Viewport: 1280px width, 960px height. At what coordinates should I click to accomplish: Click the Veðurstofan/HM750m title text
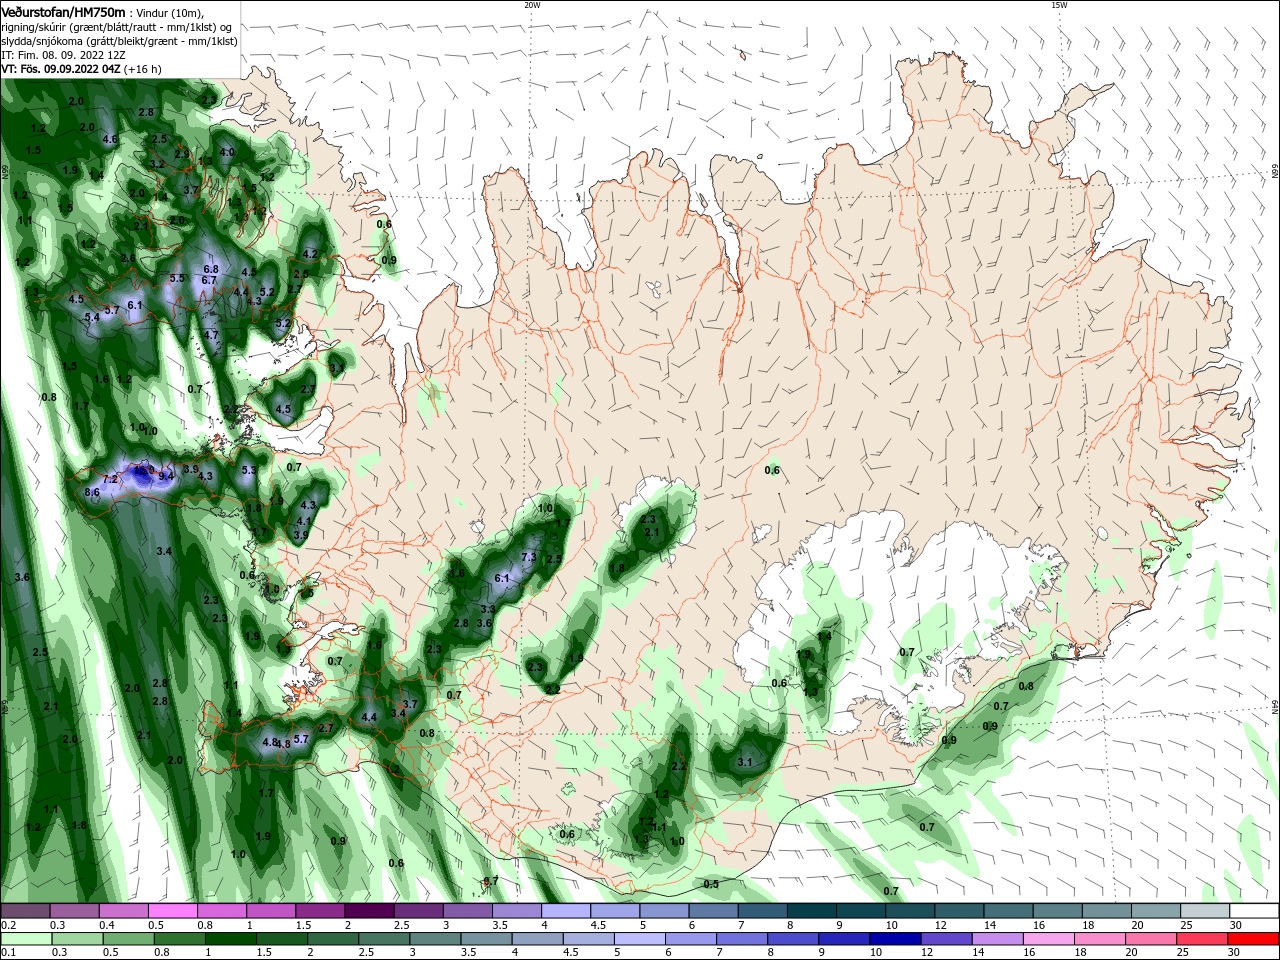[x=64, y=11]
